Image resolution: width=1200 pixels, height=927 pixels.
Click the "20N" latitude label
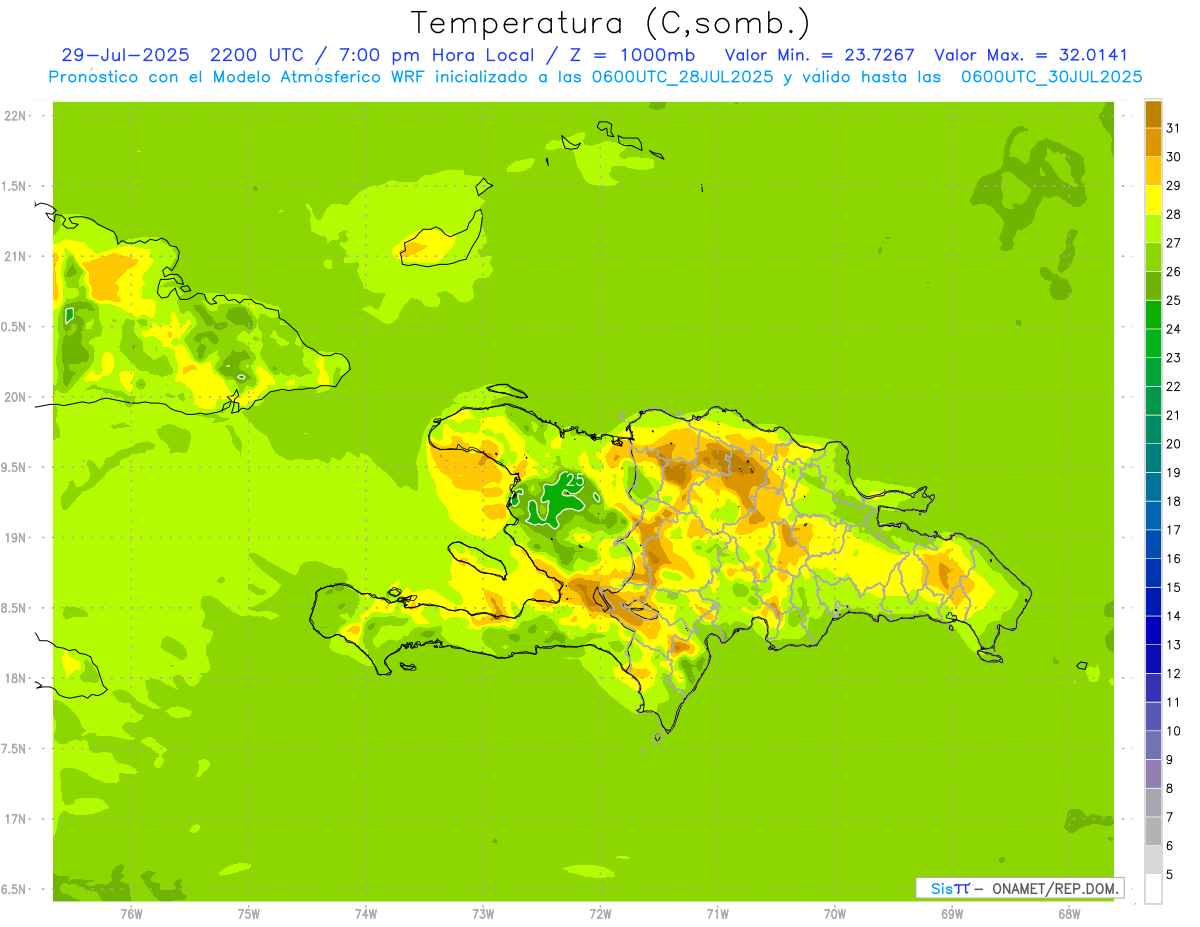tap(14, 397)
